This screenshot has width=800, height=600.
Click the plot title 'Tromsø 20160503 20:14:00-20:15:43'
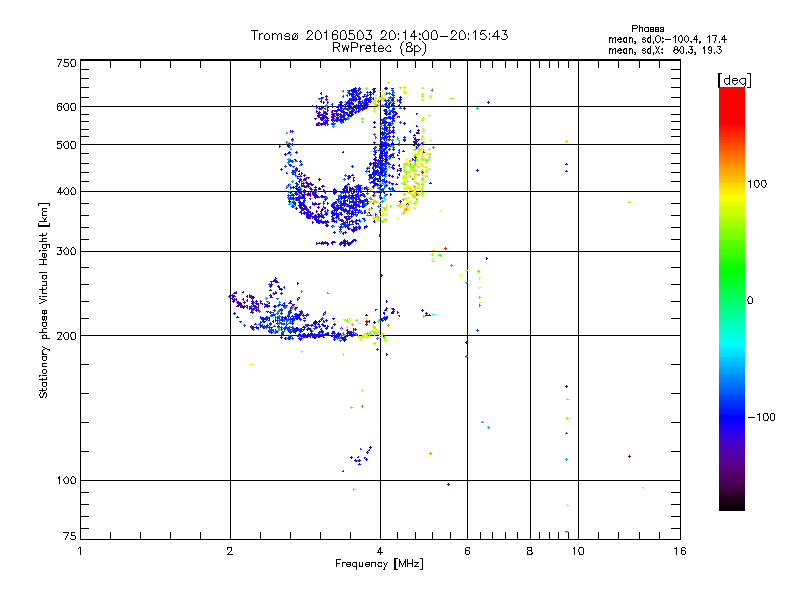click(x=379, y=35)
